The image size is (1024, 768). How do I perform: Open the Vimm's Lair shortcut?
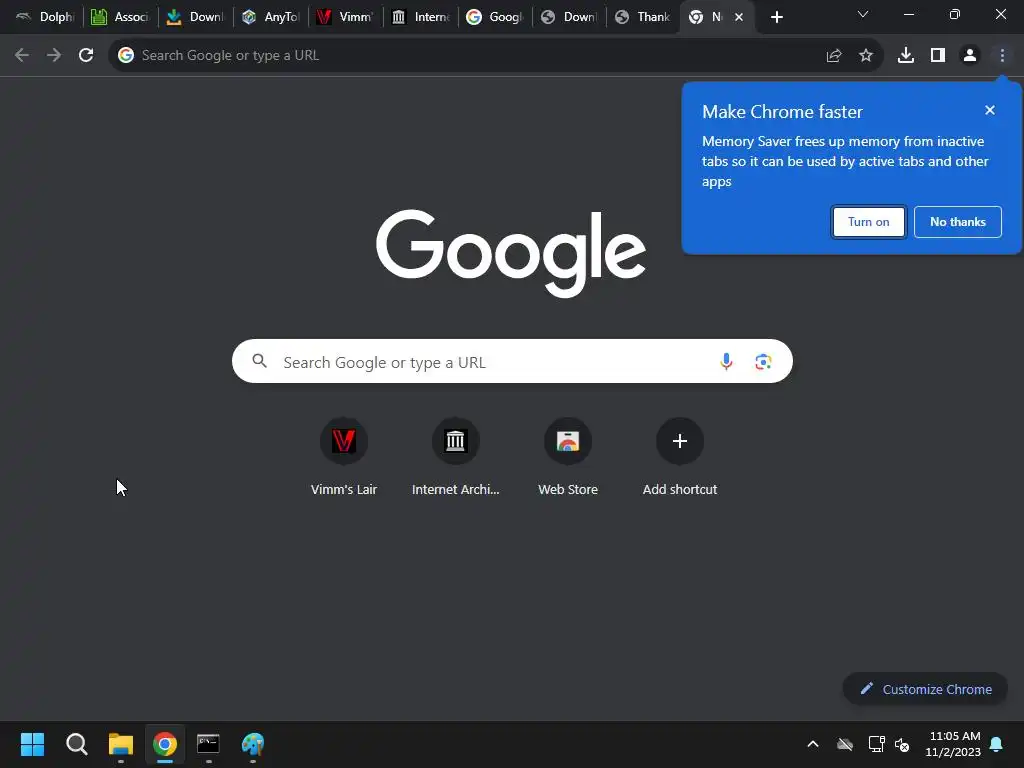pos(344,456)
